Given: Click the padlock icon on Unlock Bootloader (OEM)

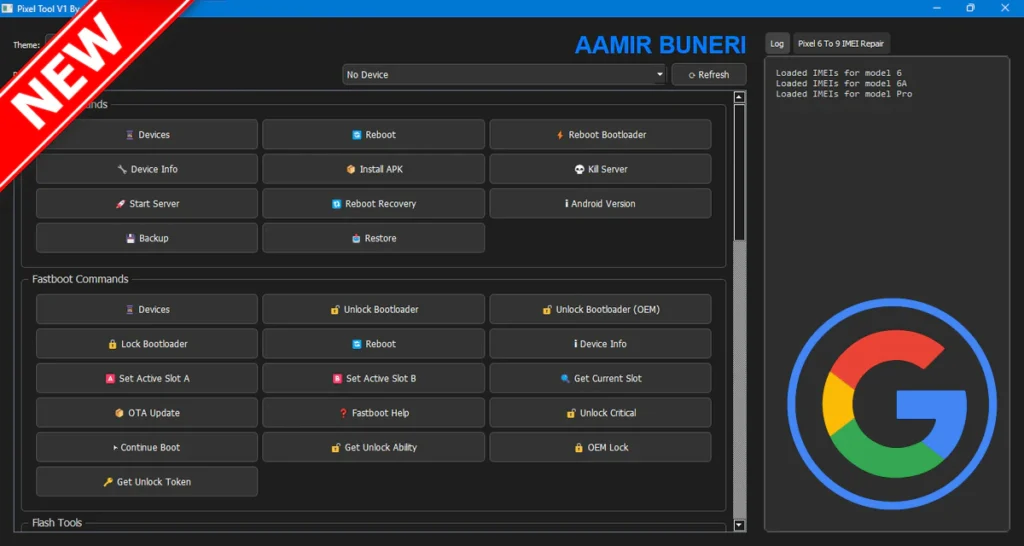Looking at the screenshot, I should [x=547, y=310].
